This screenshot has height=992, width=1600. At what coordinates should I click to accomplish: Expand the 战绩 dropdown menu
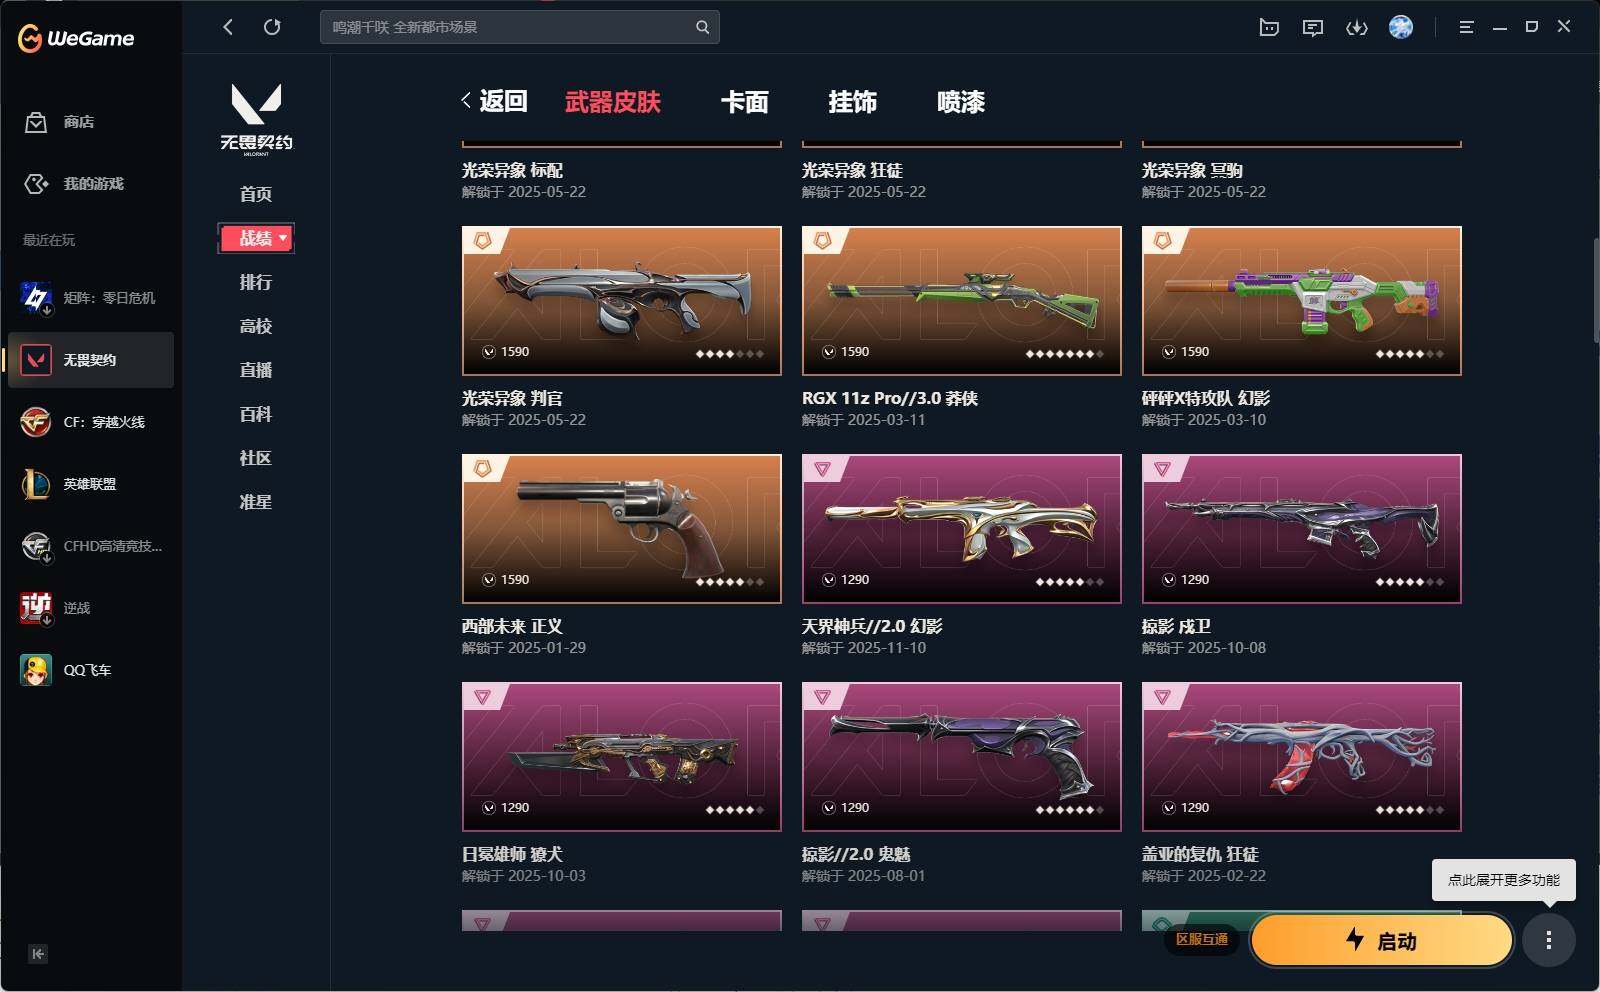point(256,238)
